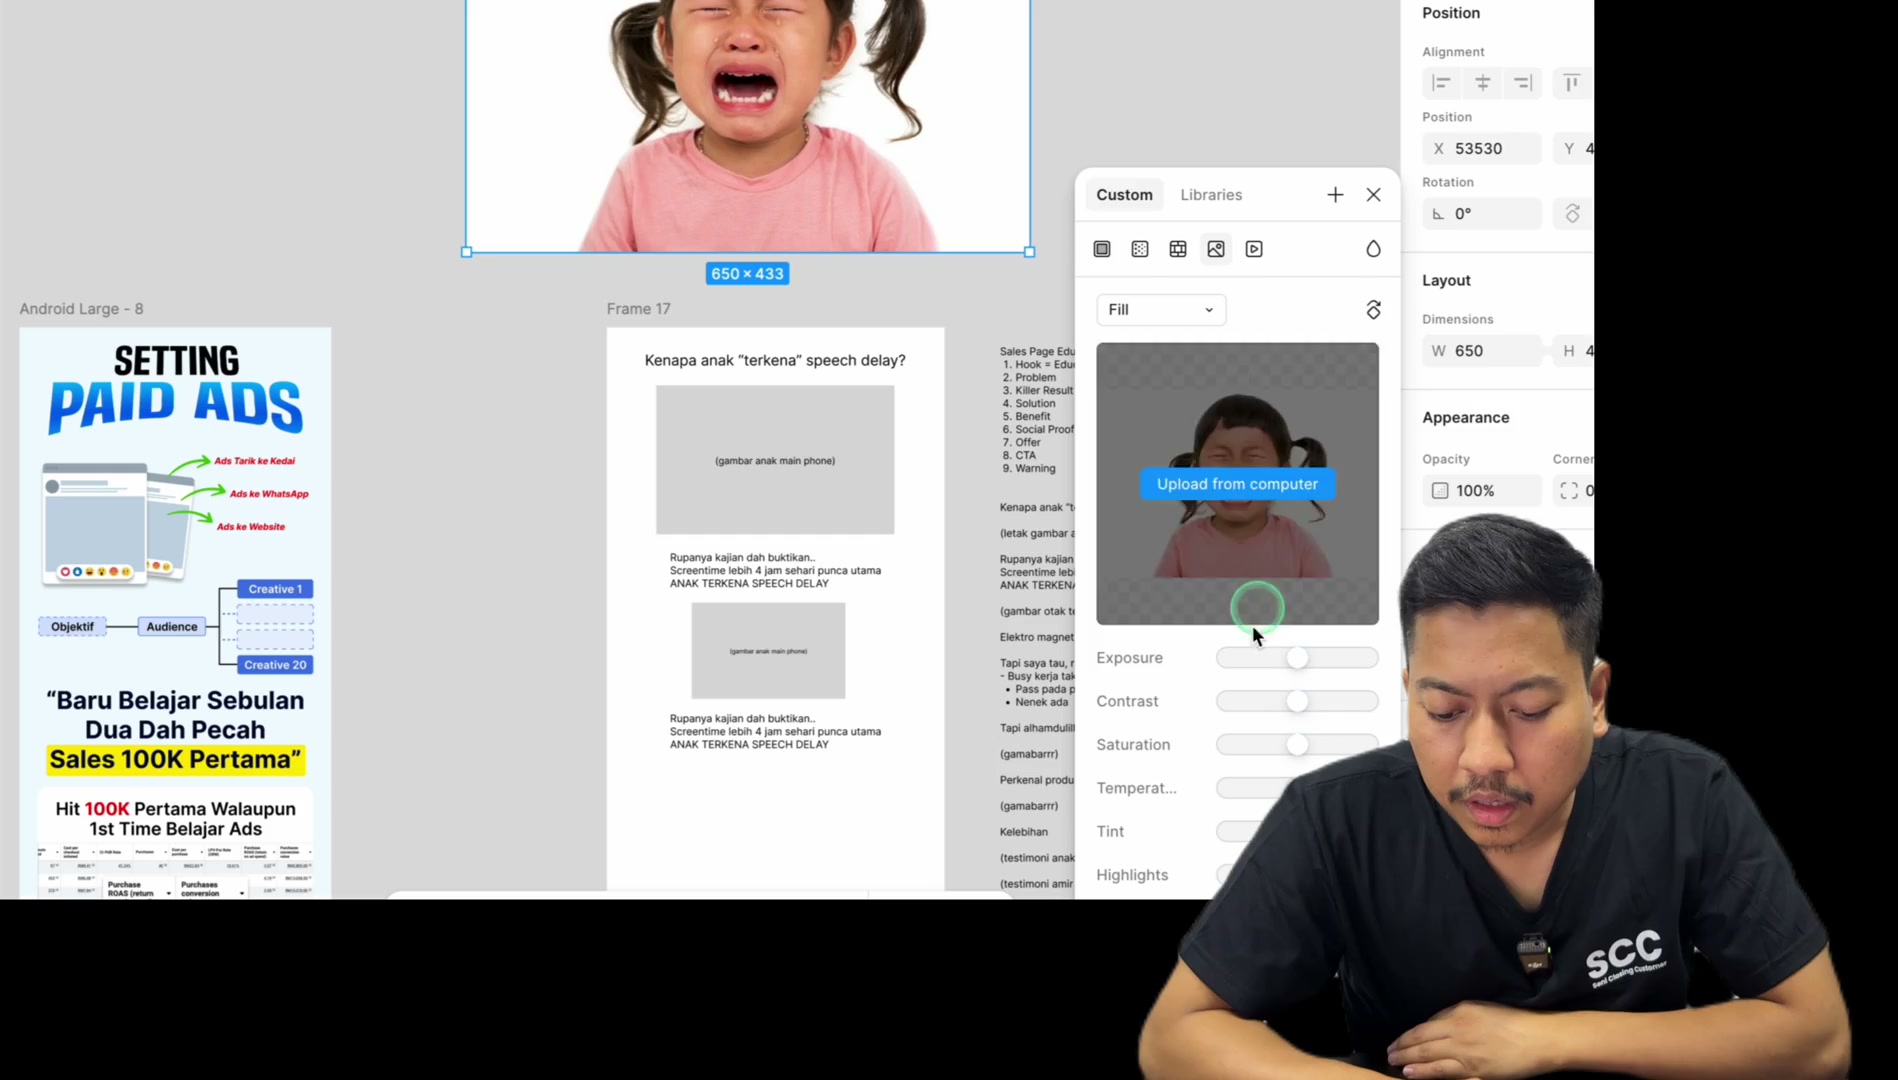Image resolution: width=1898 pixels, height=1080 pixels.
Task: Click rotate 90 degrees icon beside Rotation
Action: tap(1572, 214)
